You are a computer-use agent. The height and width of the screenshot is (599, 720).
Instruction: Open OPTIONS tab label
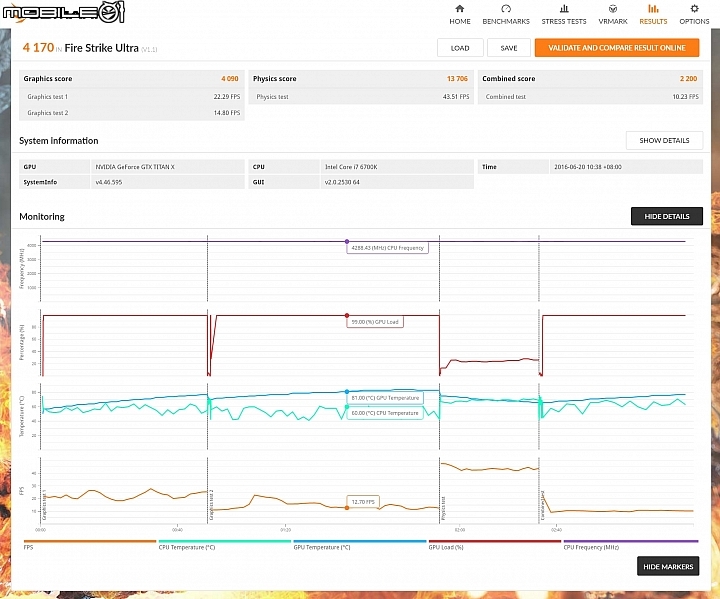[x=694, y=21]
